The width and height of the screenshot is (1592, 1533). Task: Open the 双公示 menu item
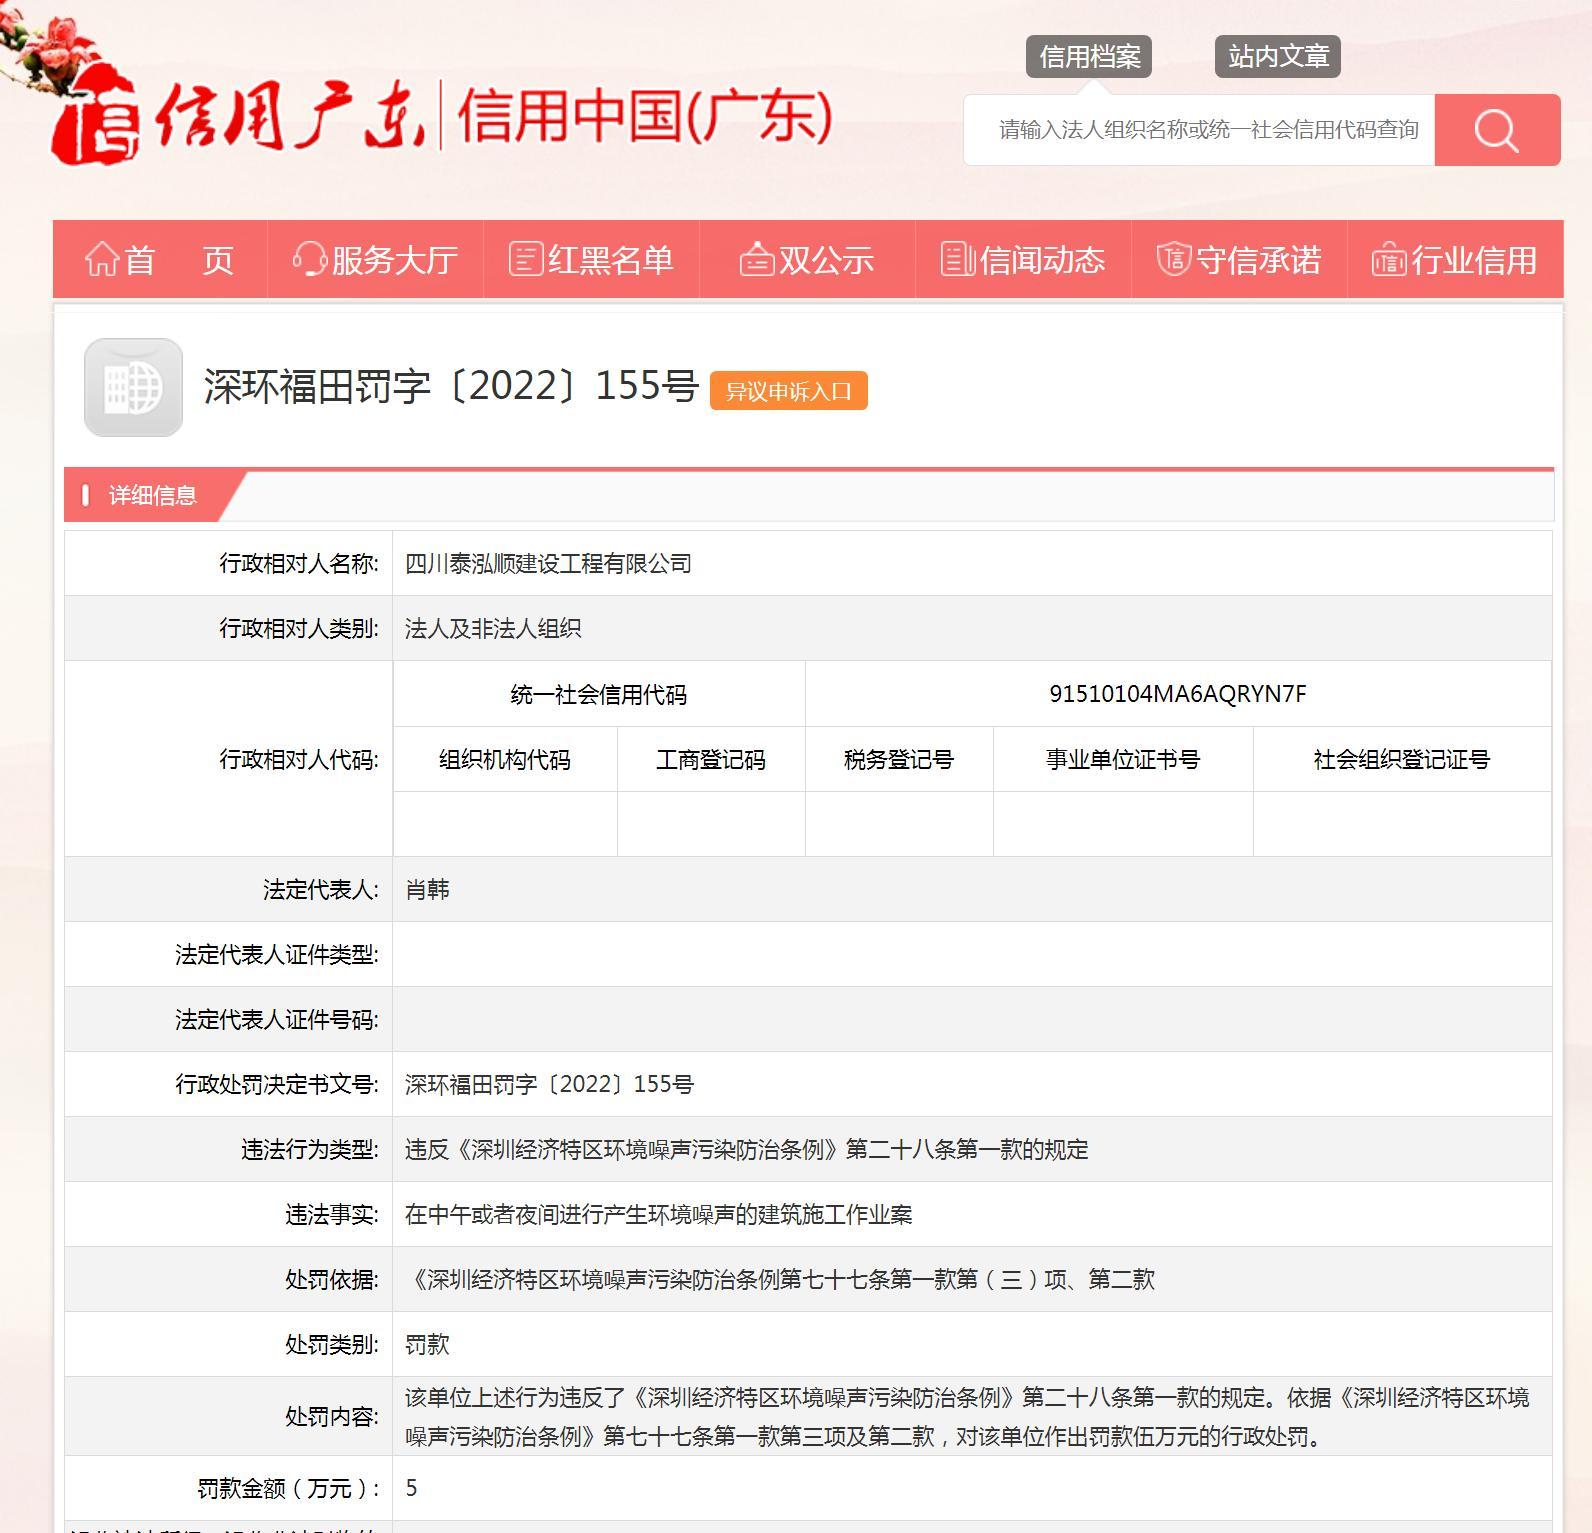808,260
